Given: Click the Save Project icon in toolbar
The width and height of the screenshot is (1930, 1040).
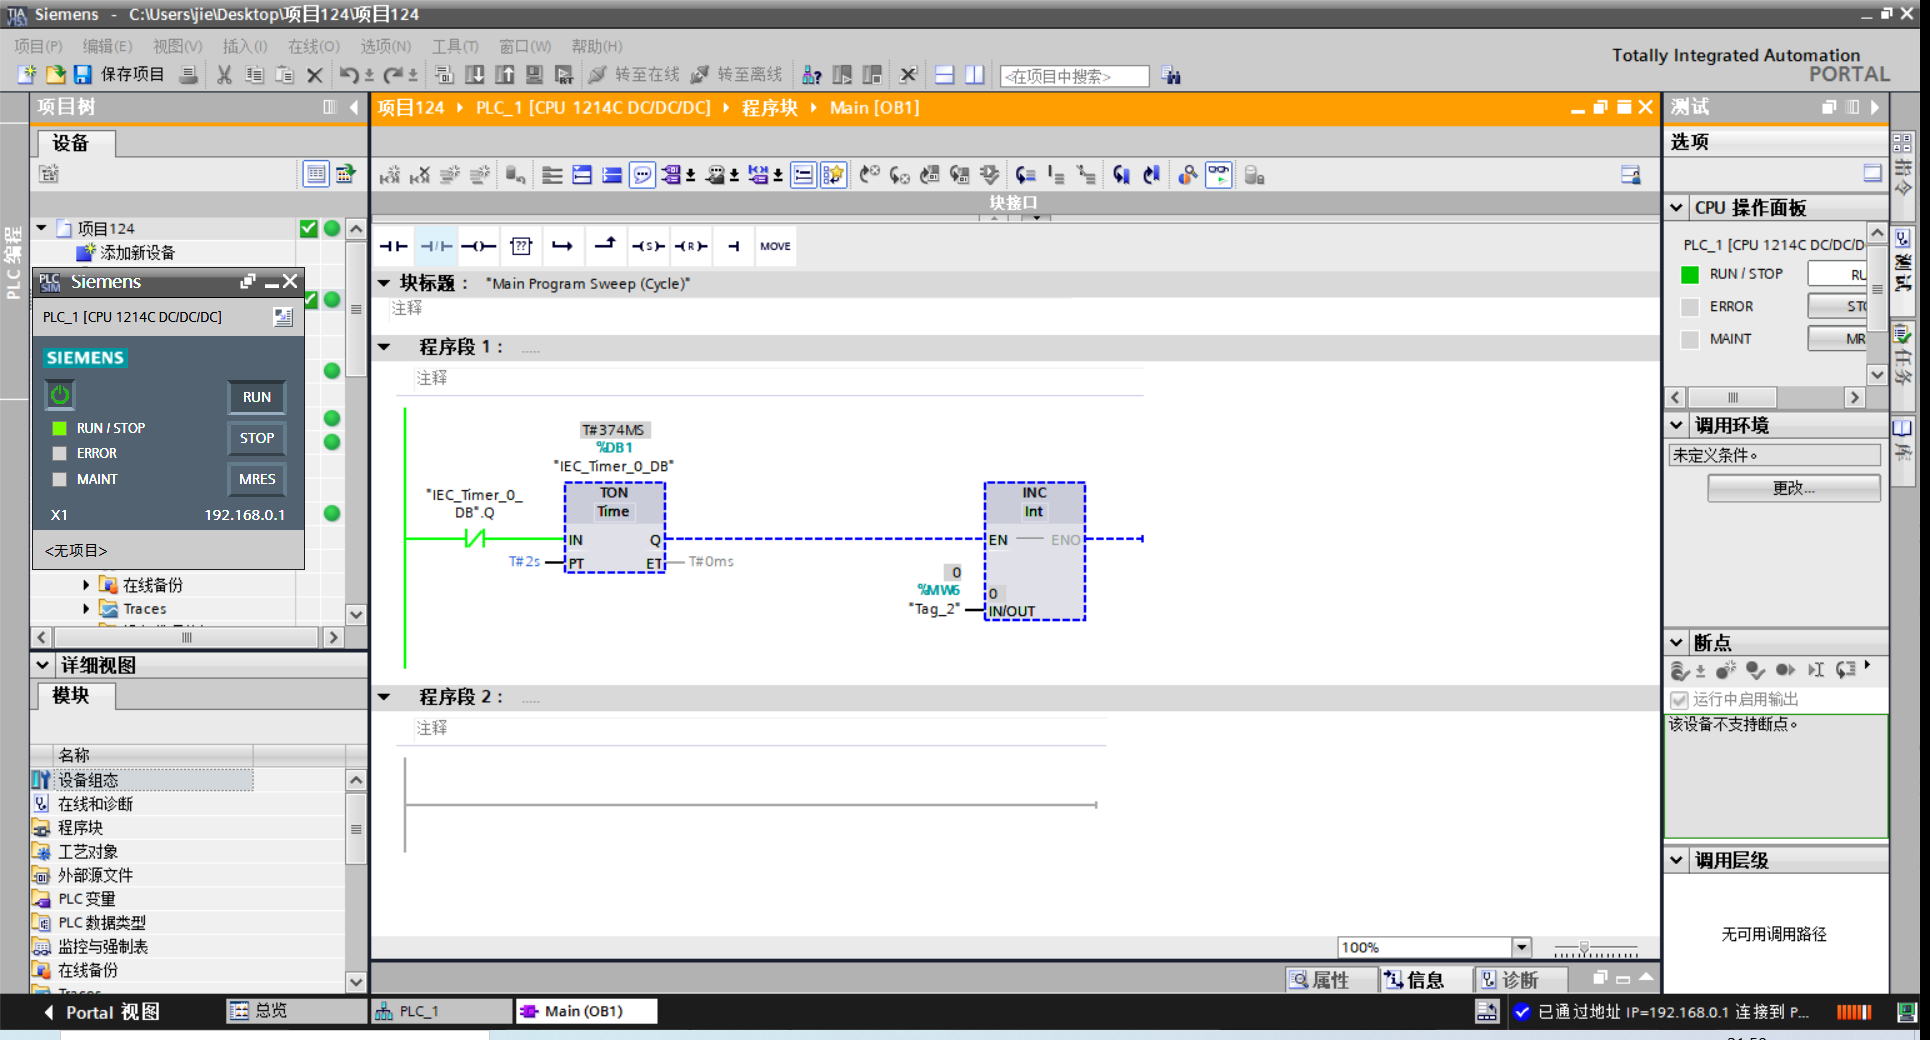Looking at the screenshot, I should [x=83, y=75].
